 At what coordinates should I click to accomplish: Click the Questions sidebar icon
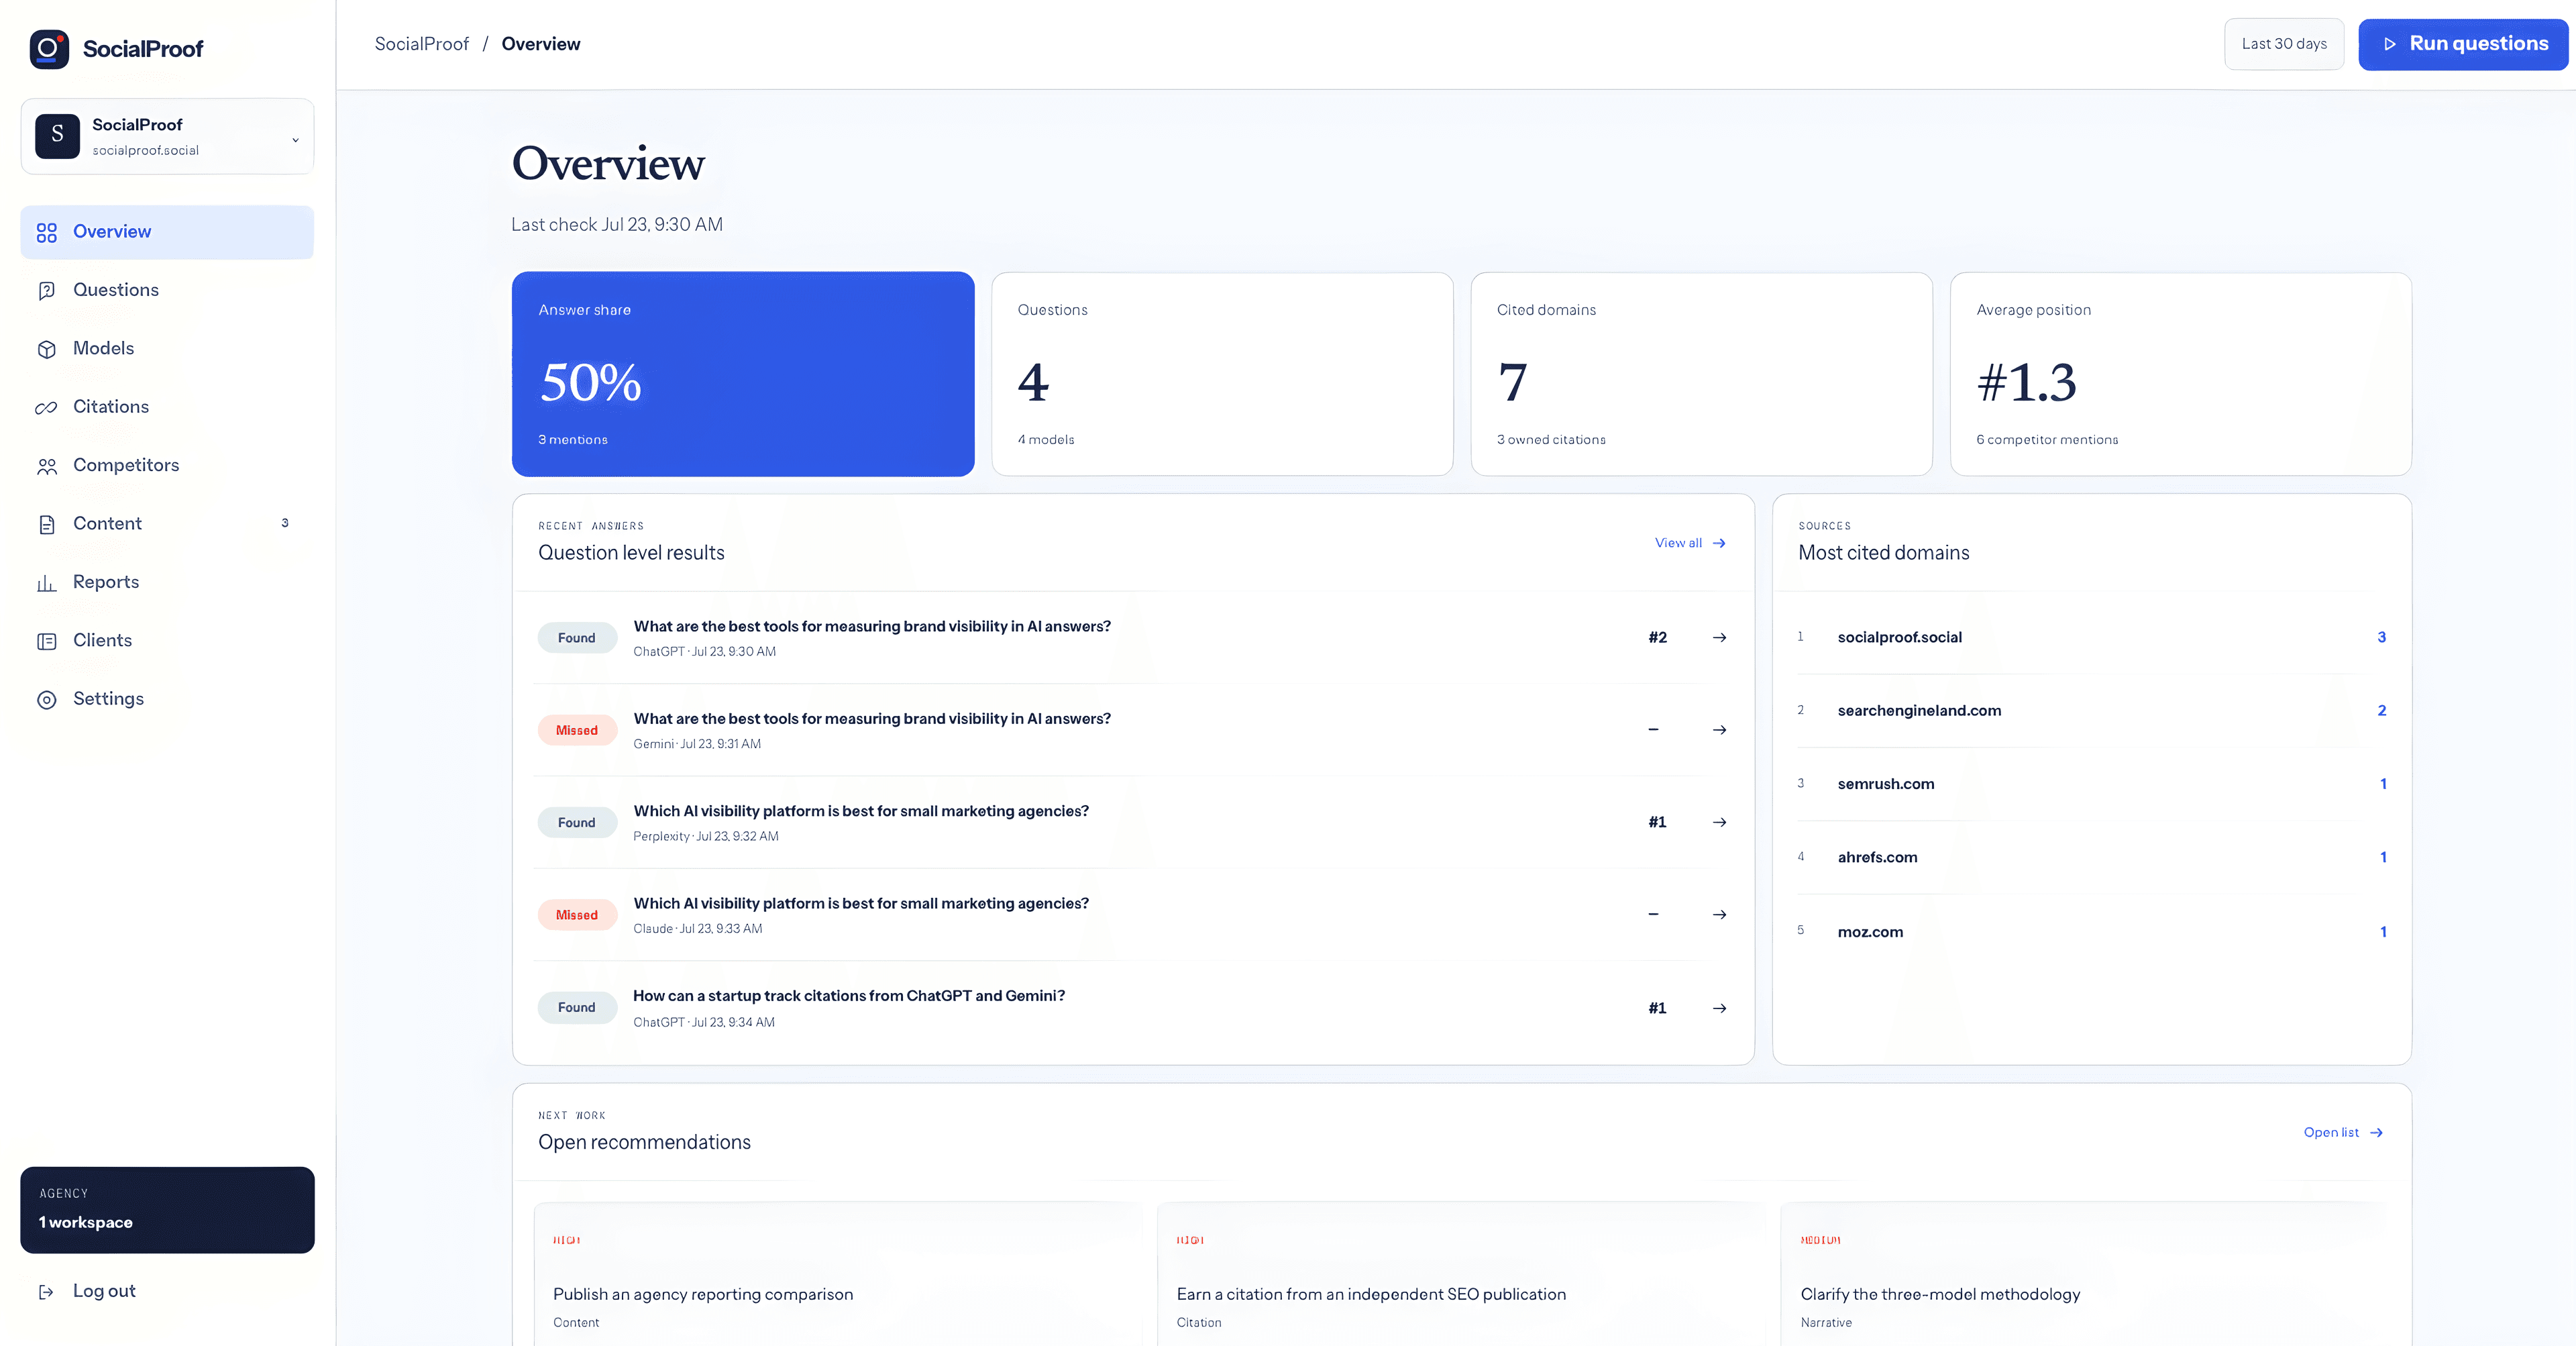[47, 290]
